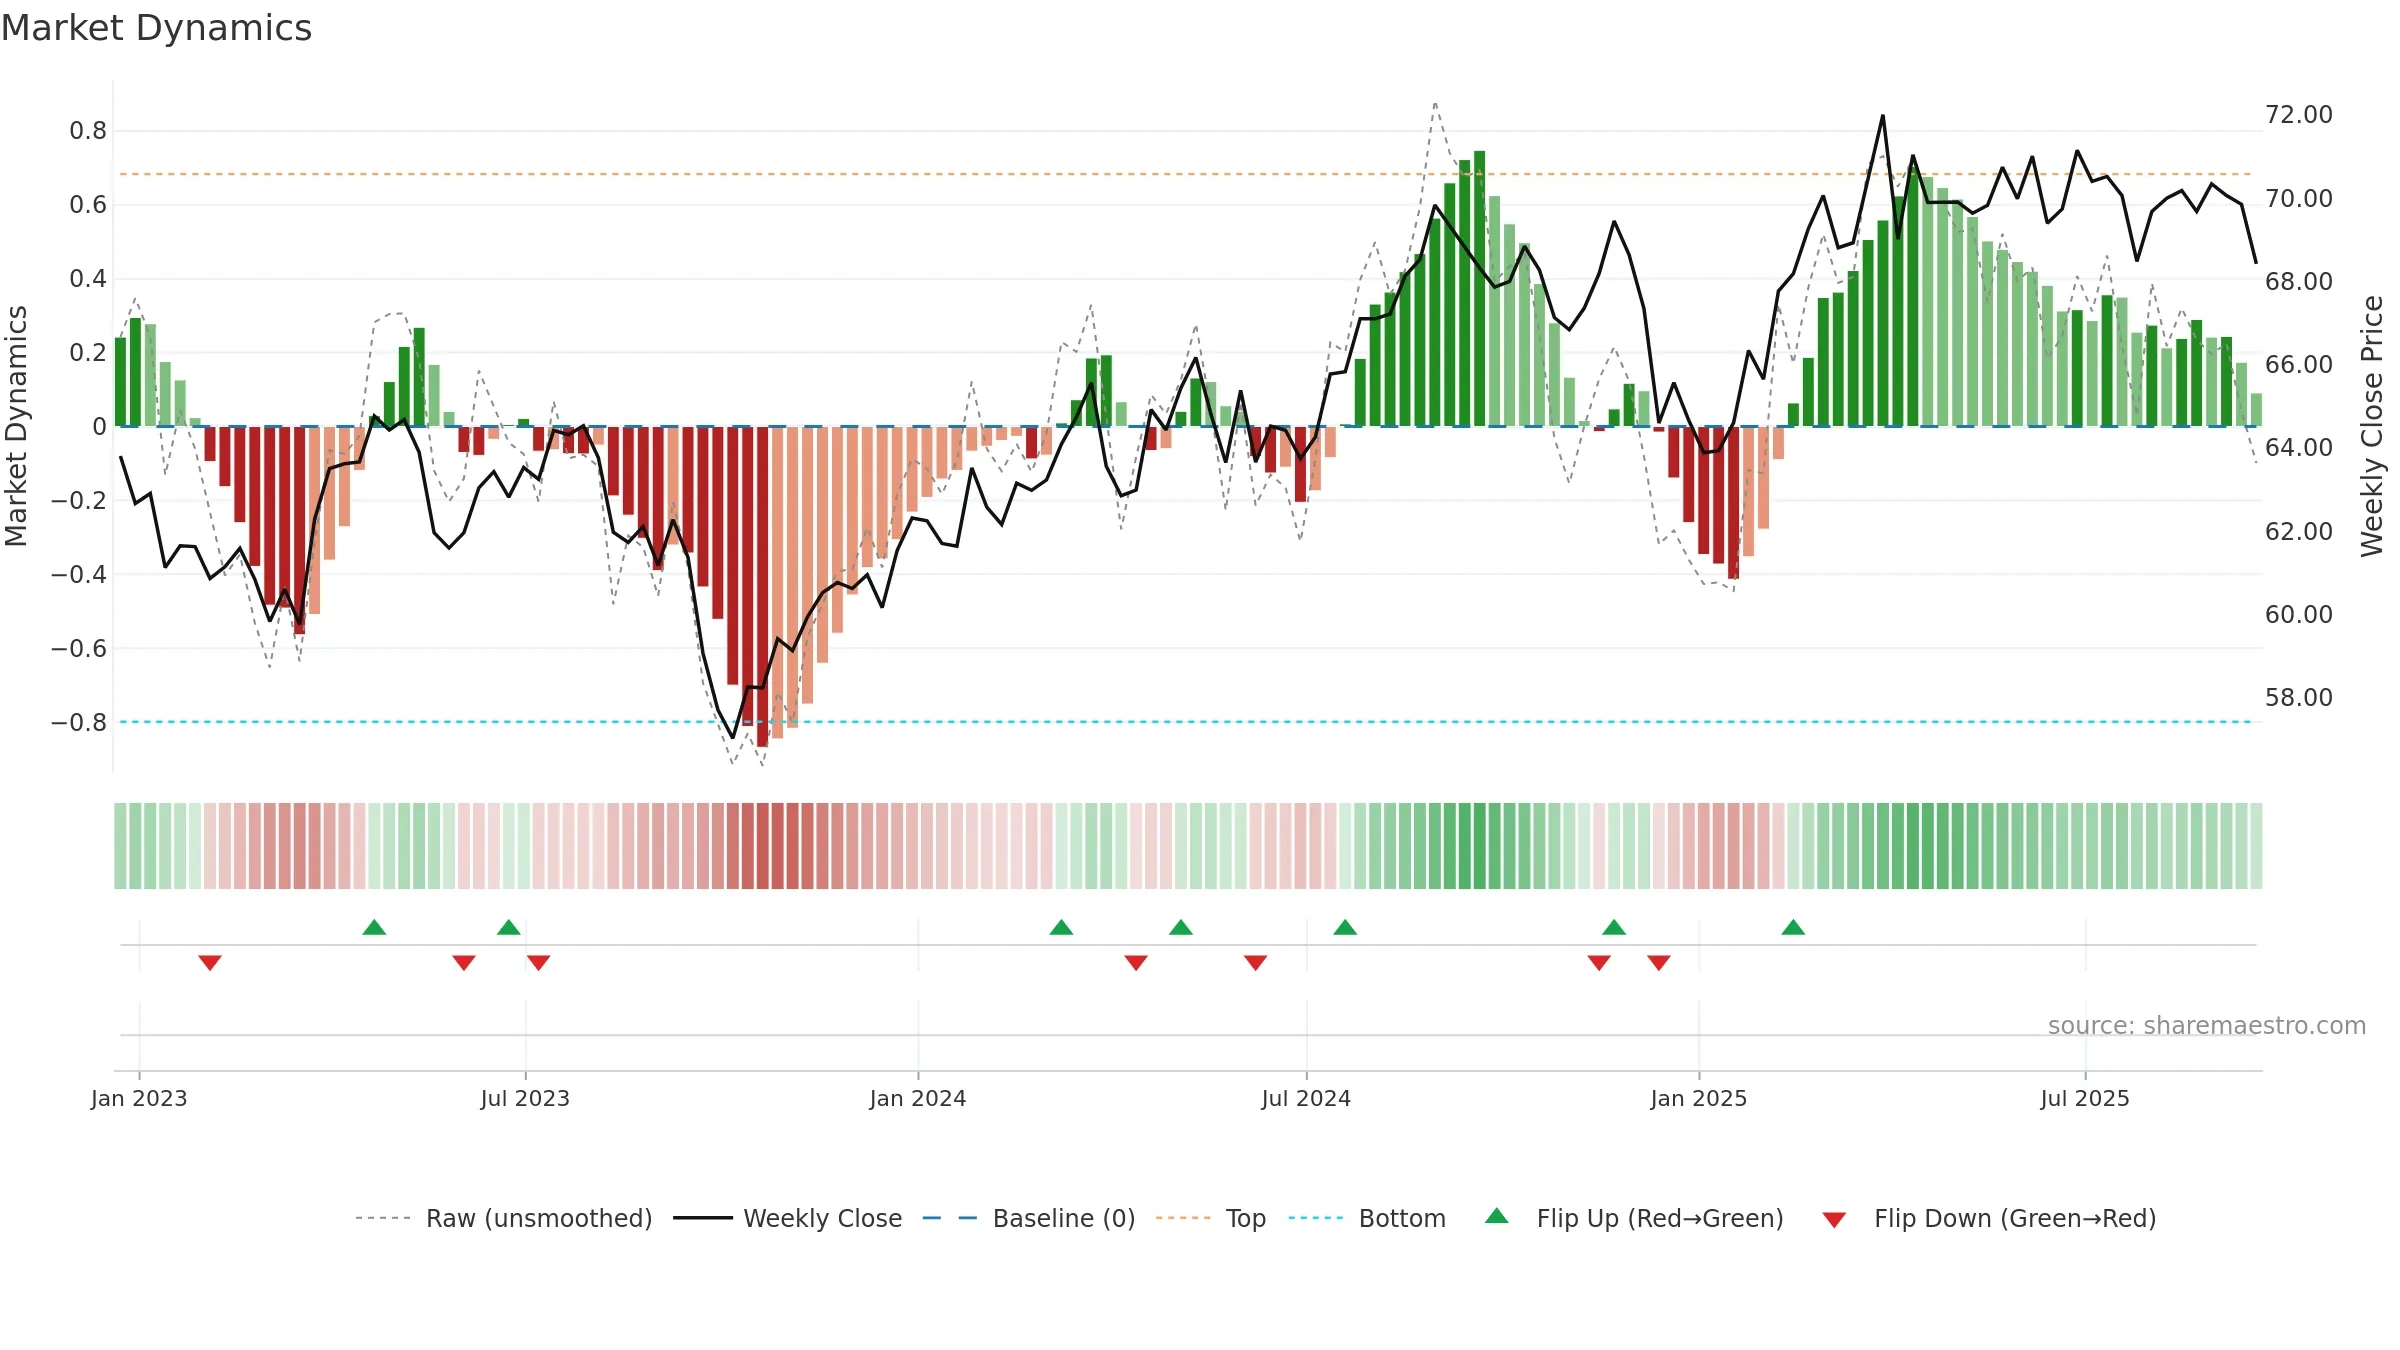Toggle the Flip Up (Red→Green) legend entry
The height and width of the screenshot is (1350, 2400).
pos(1634,1218)
